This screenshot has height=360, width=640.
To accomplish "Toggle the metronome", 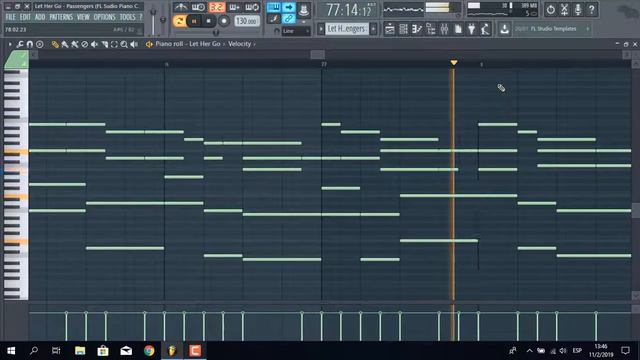I will (180, 7).
